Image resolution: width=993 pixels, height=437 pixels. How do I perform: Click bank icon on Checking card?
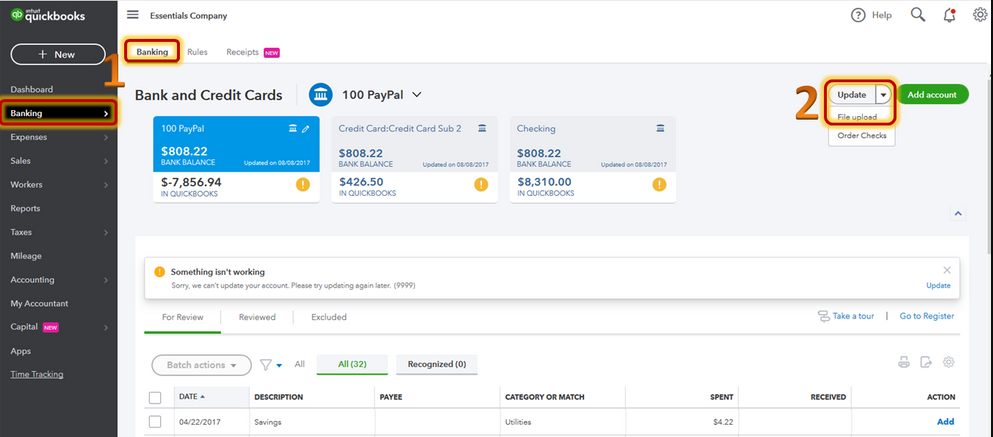click(x=661, y=129)
